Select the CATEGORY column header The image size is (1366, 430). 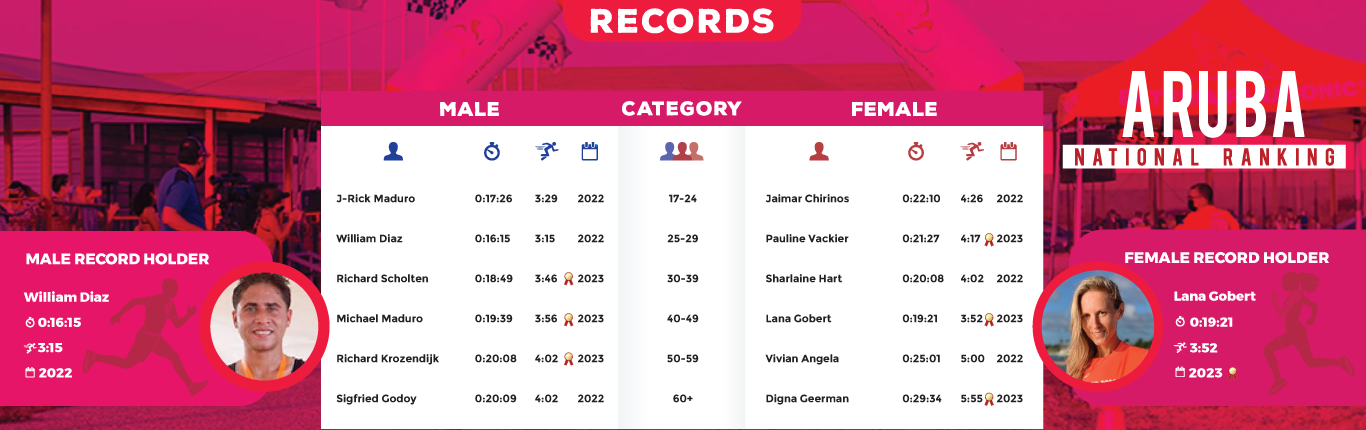click(681, 109)
